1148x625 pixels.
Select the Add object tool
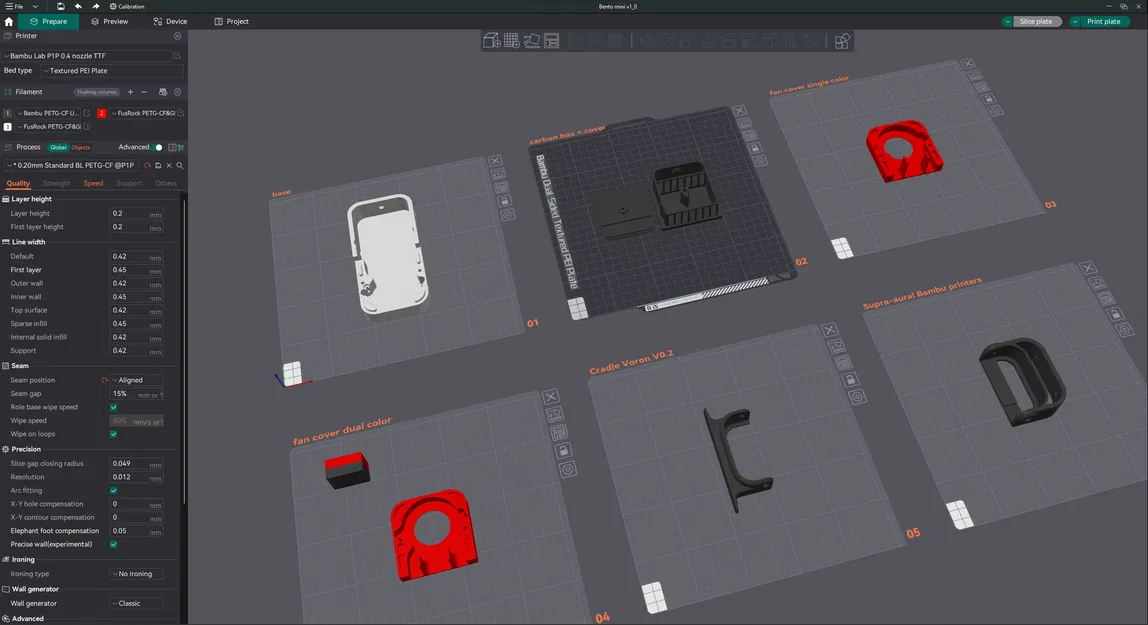point(490,41)
